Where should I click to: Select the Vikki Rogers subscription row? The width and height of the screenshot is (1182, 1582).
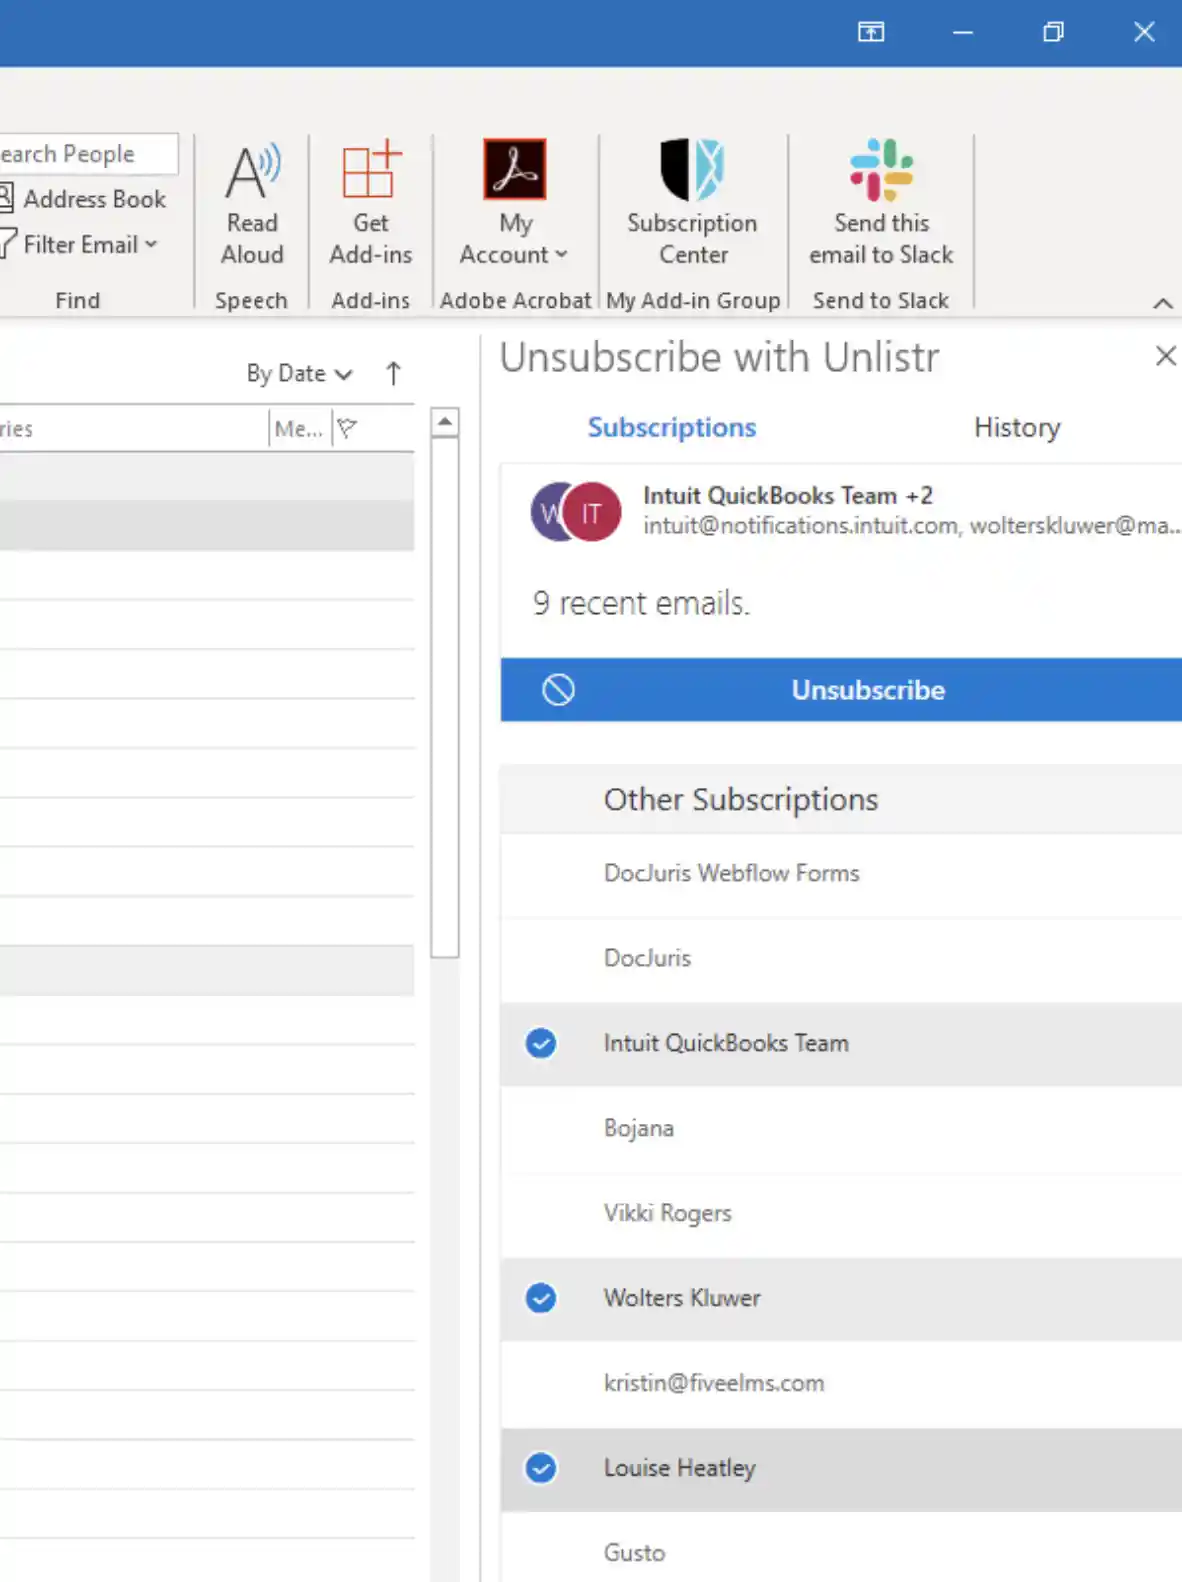pos(841,1213)
